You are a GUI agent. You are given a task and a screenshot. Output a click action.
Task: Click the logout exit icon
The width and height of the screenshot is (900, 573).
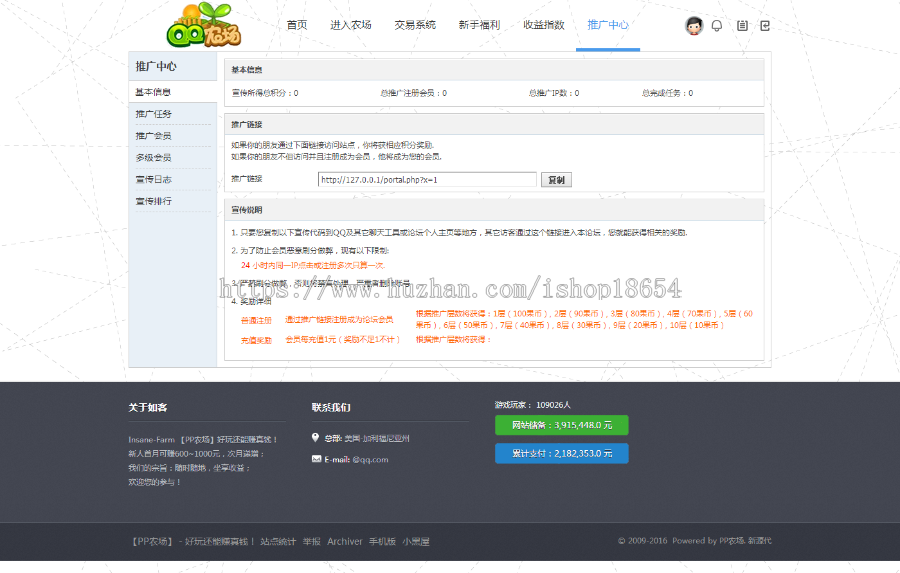765,25
